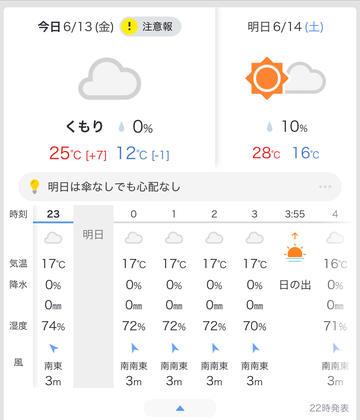Open tomorrow 6/14 (土) forecast header
This screenshot has height=420, width=360.
(285, 27)
